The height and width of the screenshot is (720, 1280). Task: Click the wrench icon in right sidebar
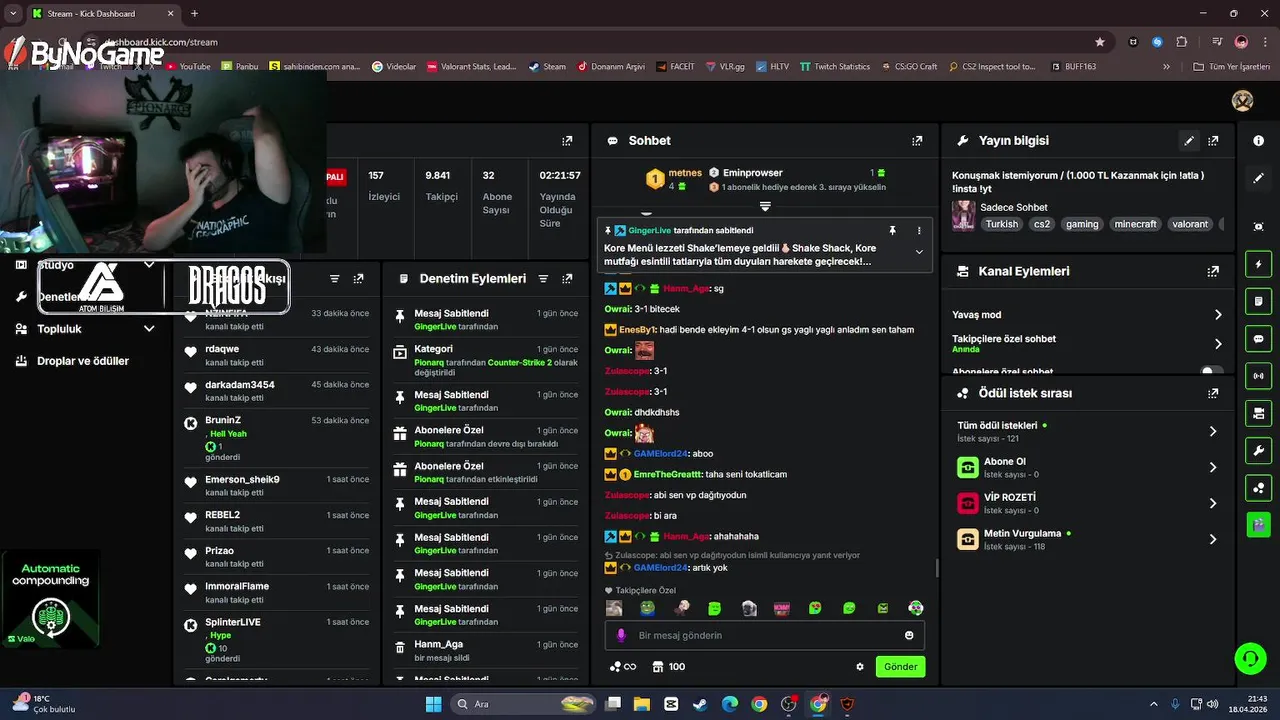pos(1258,450)
